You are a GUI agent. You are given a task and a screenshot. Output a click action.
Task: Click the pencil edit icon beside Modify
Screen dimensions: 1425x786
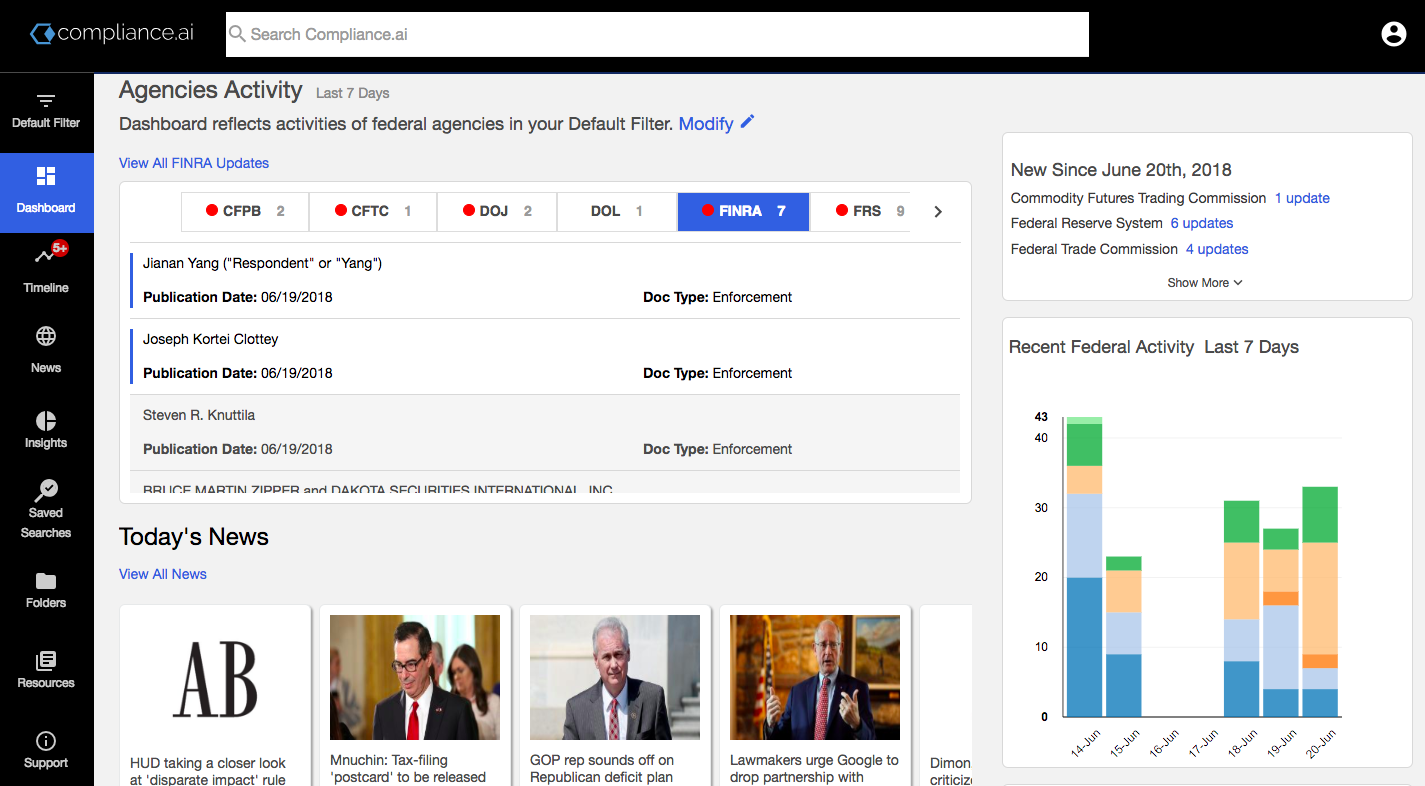coord(747,122)
